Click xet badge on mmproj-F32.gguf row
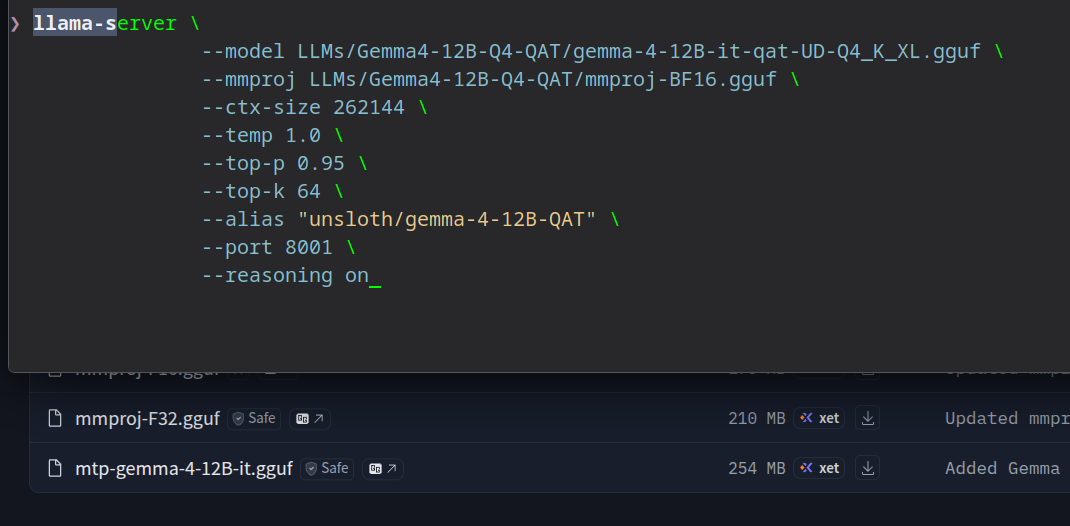This screenshot has width=1070, height=526. pyautogui.click(x=819, y=418)
